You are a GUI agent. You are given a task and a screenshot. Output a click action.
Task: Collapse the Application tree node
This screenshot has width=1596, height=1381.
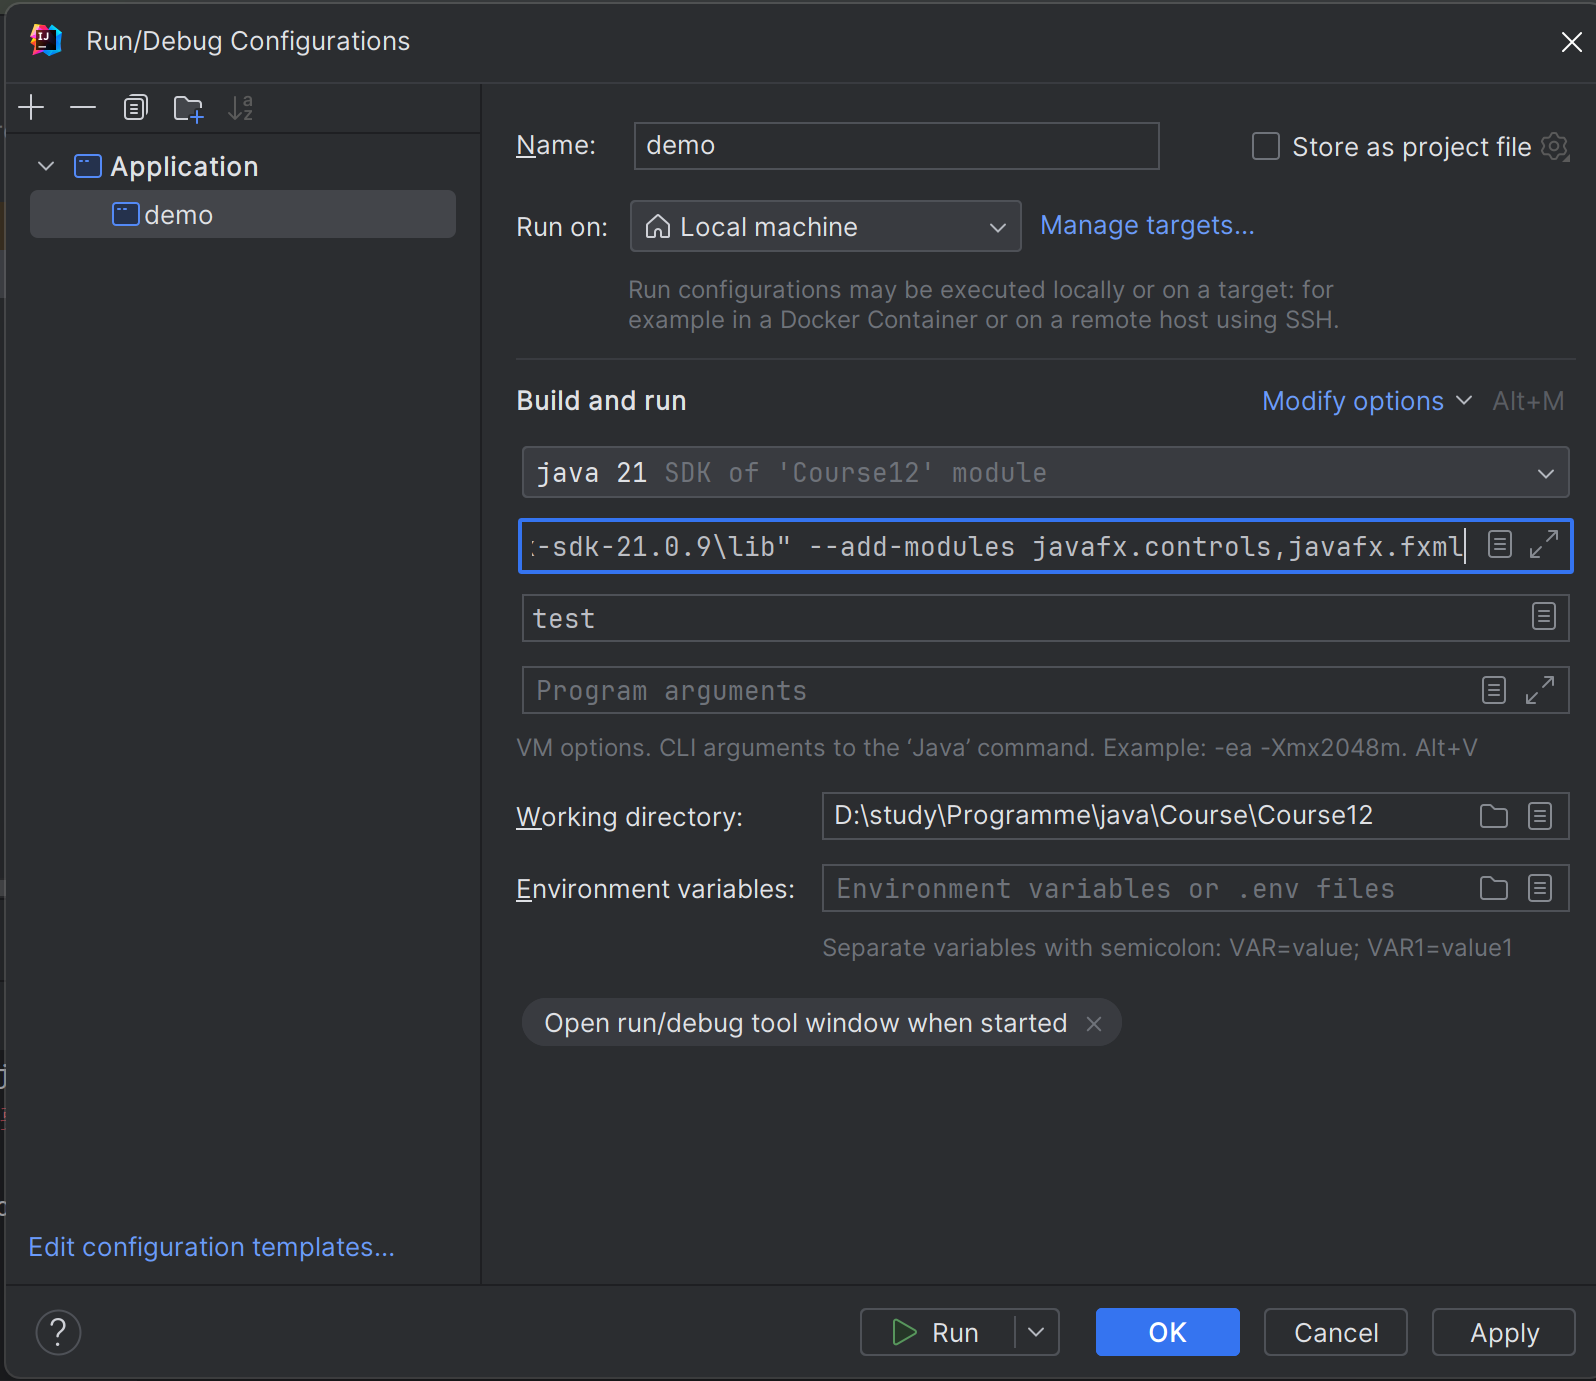coord(46,166)
